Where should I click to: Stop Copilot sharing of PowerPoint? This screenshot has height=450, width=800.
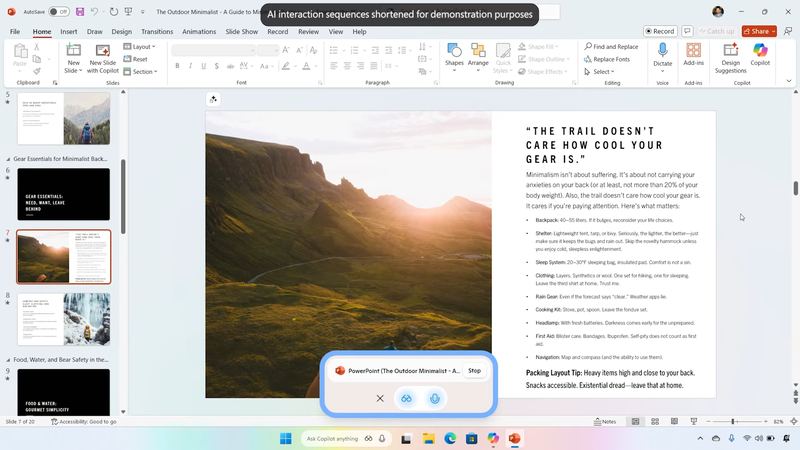tap(474, 371)
